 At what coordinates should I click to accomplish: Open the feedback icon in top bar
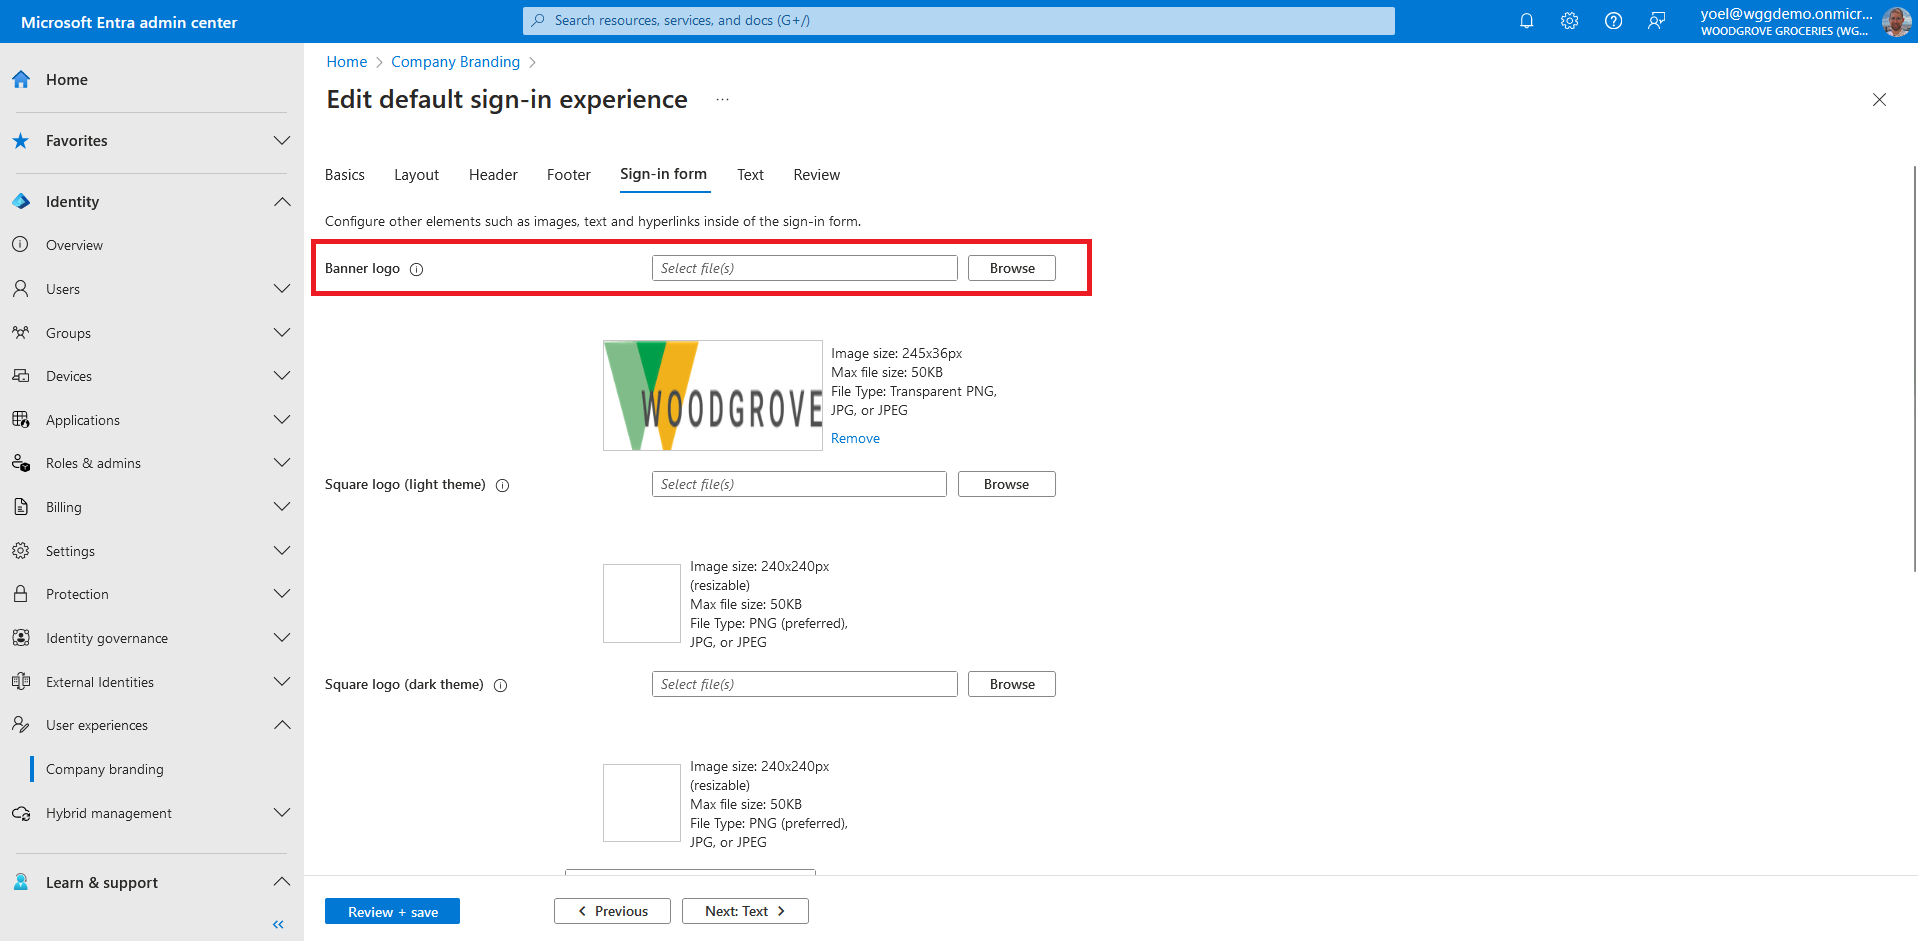1656,21
